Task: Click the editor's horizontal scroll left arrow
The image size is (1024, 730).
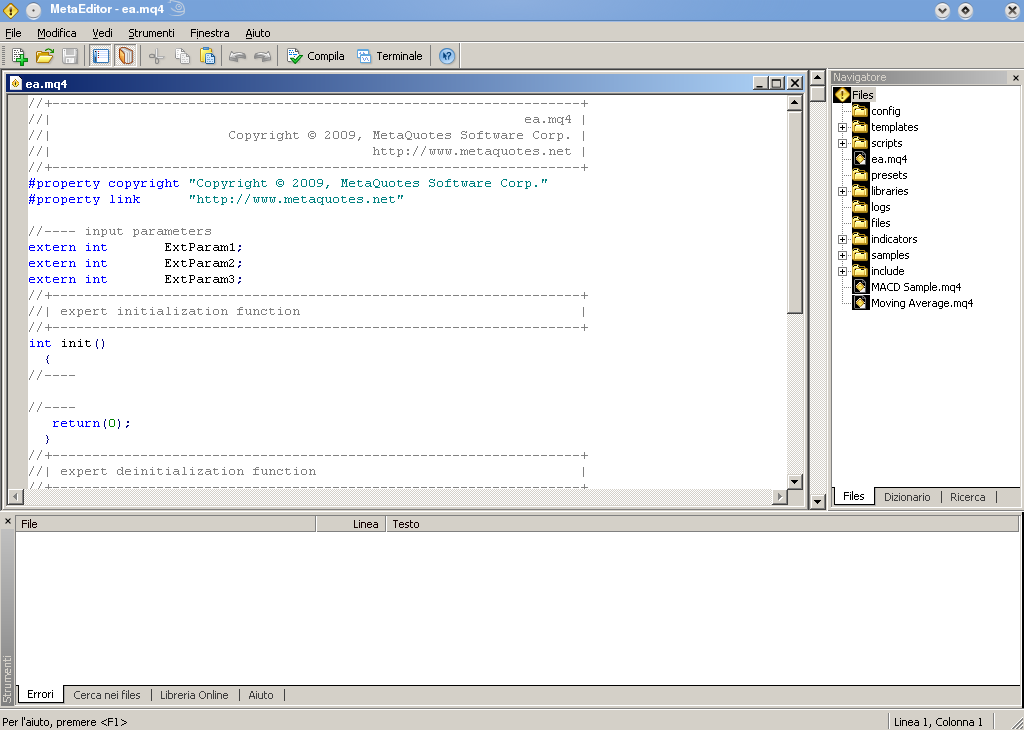Action: (15, 496)
